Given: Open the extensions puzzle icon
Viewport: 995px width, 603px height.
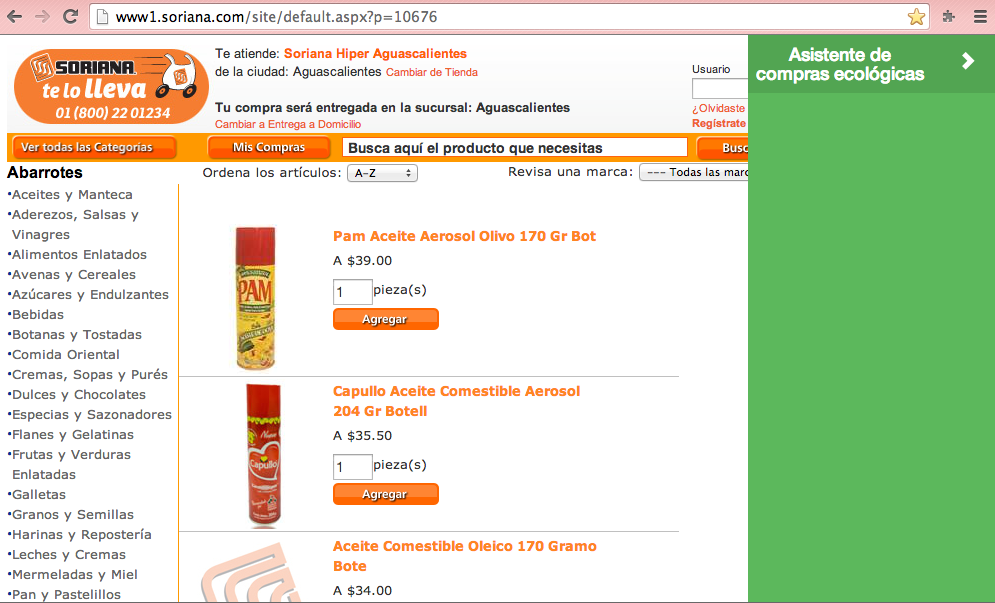Looking at the screenshot, I should pyautogui.click(x=949, y=17).
